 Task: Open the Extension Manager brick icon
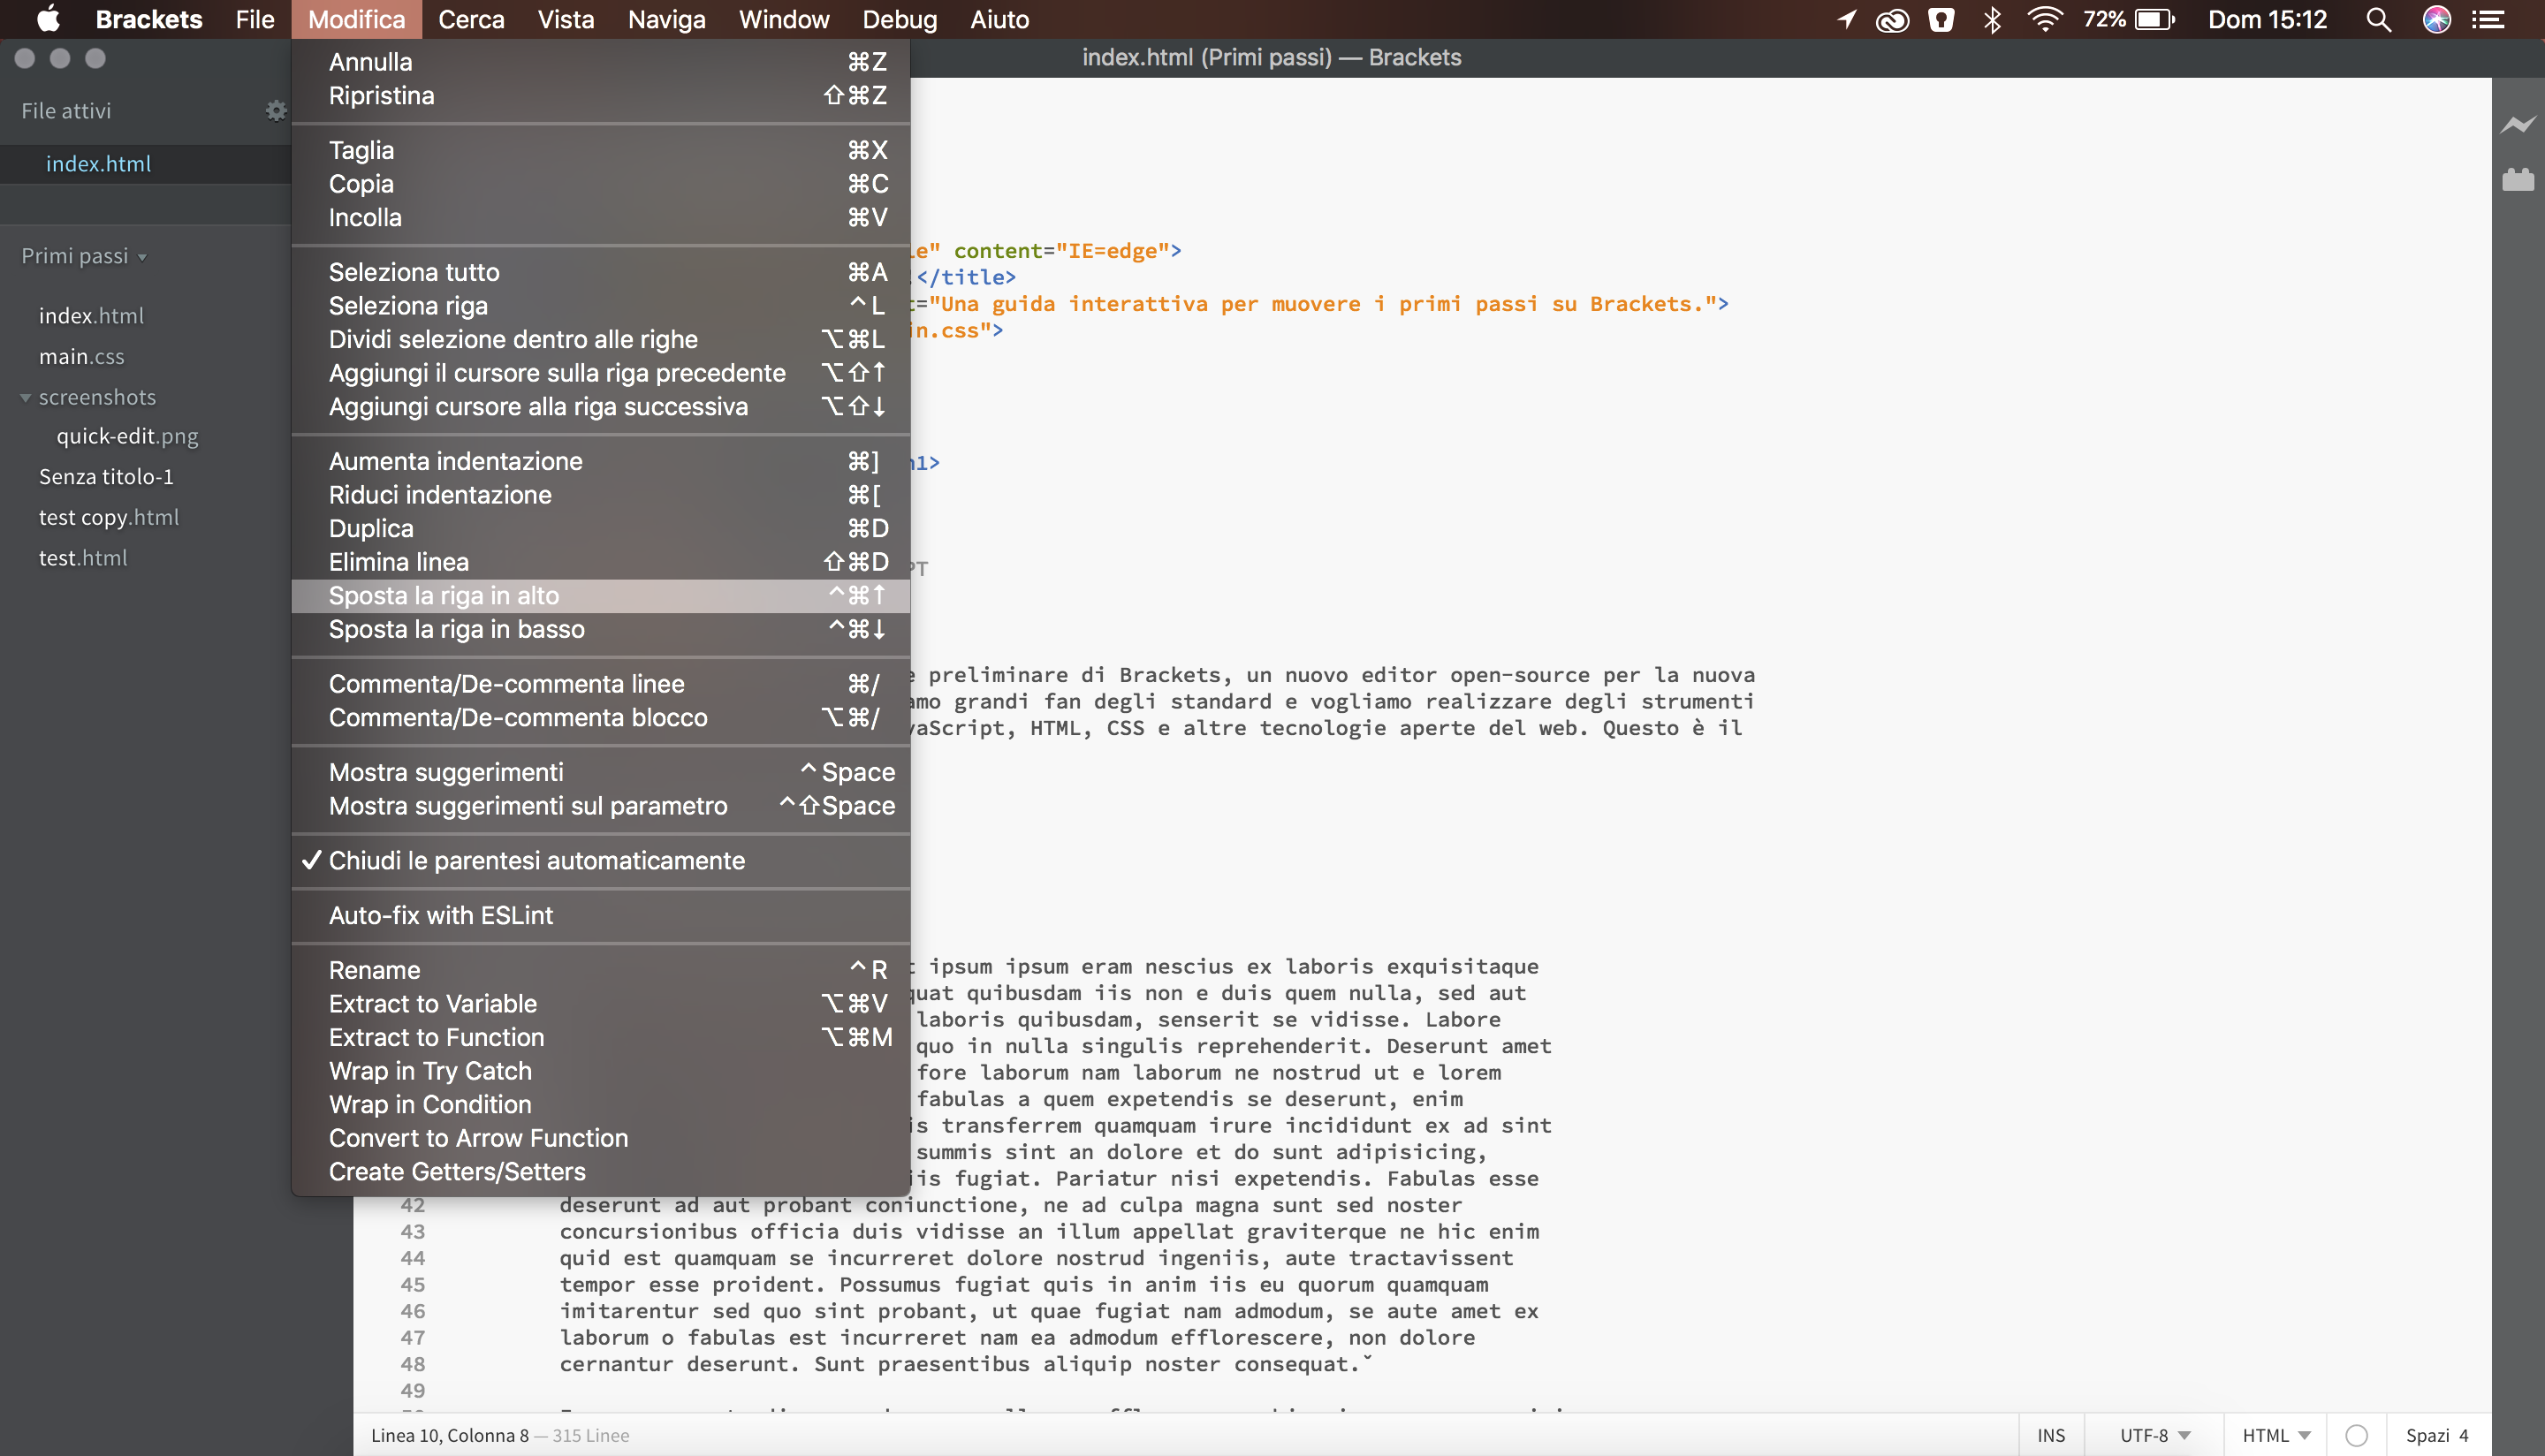pos(2517,180)
